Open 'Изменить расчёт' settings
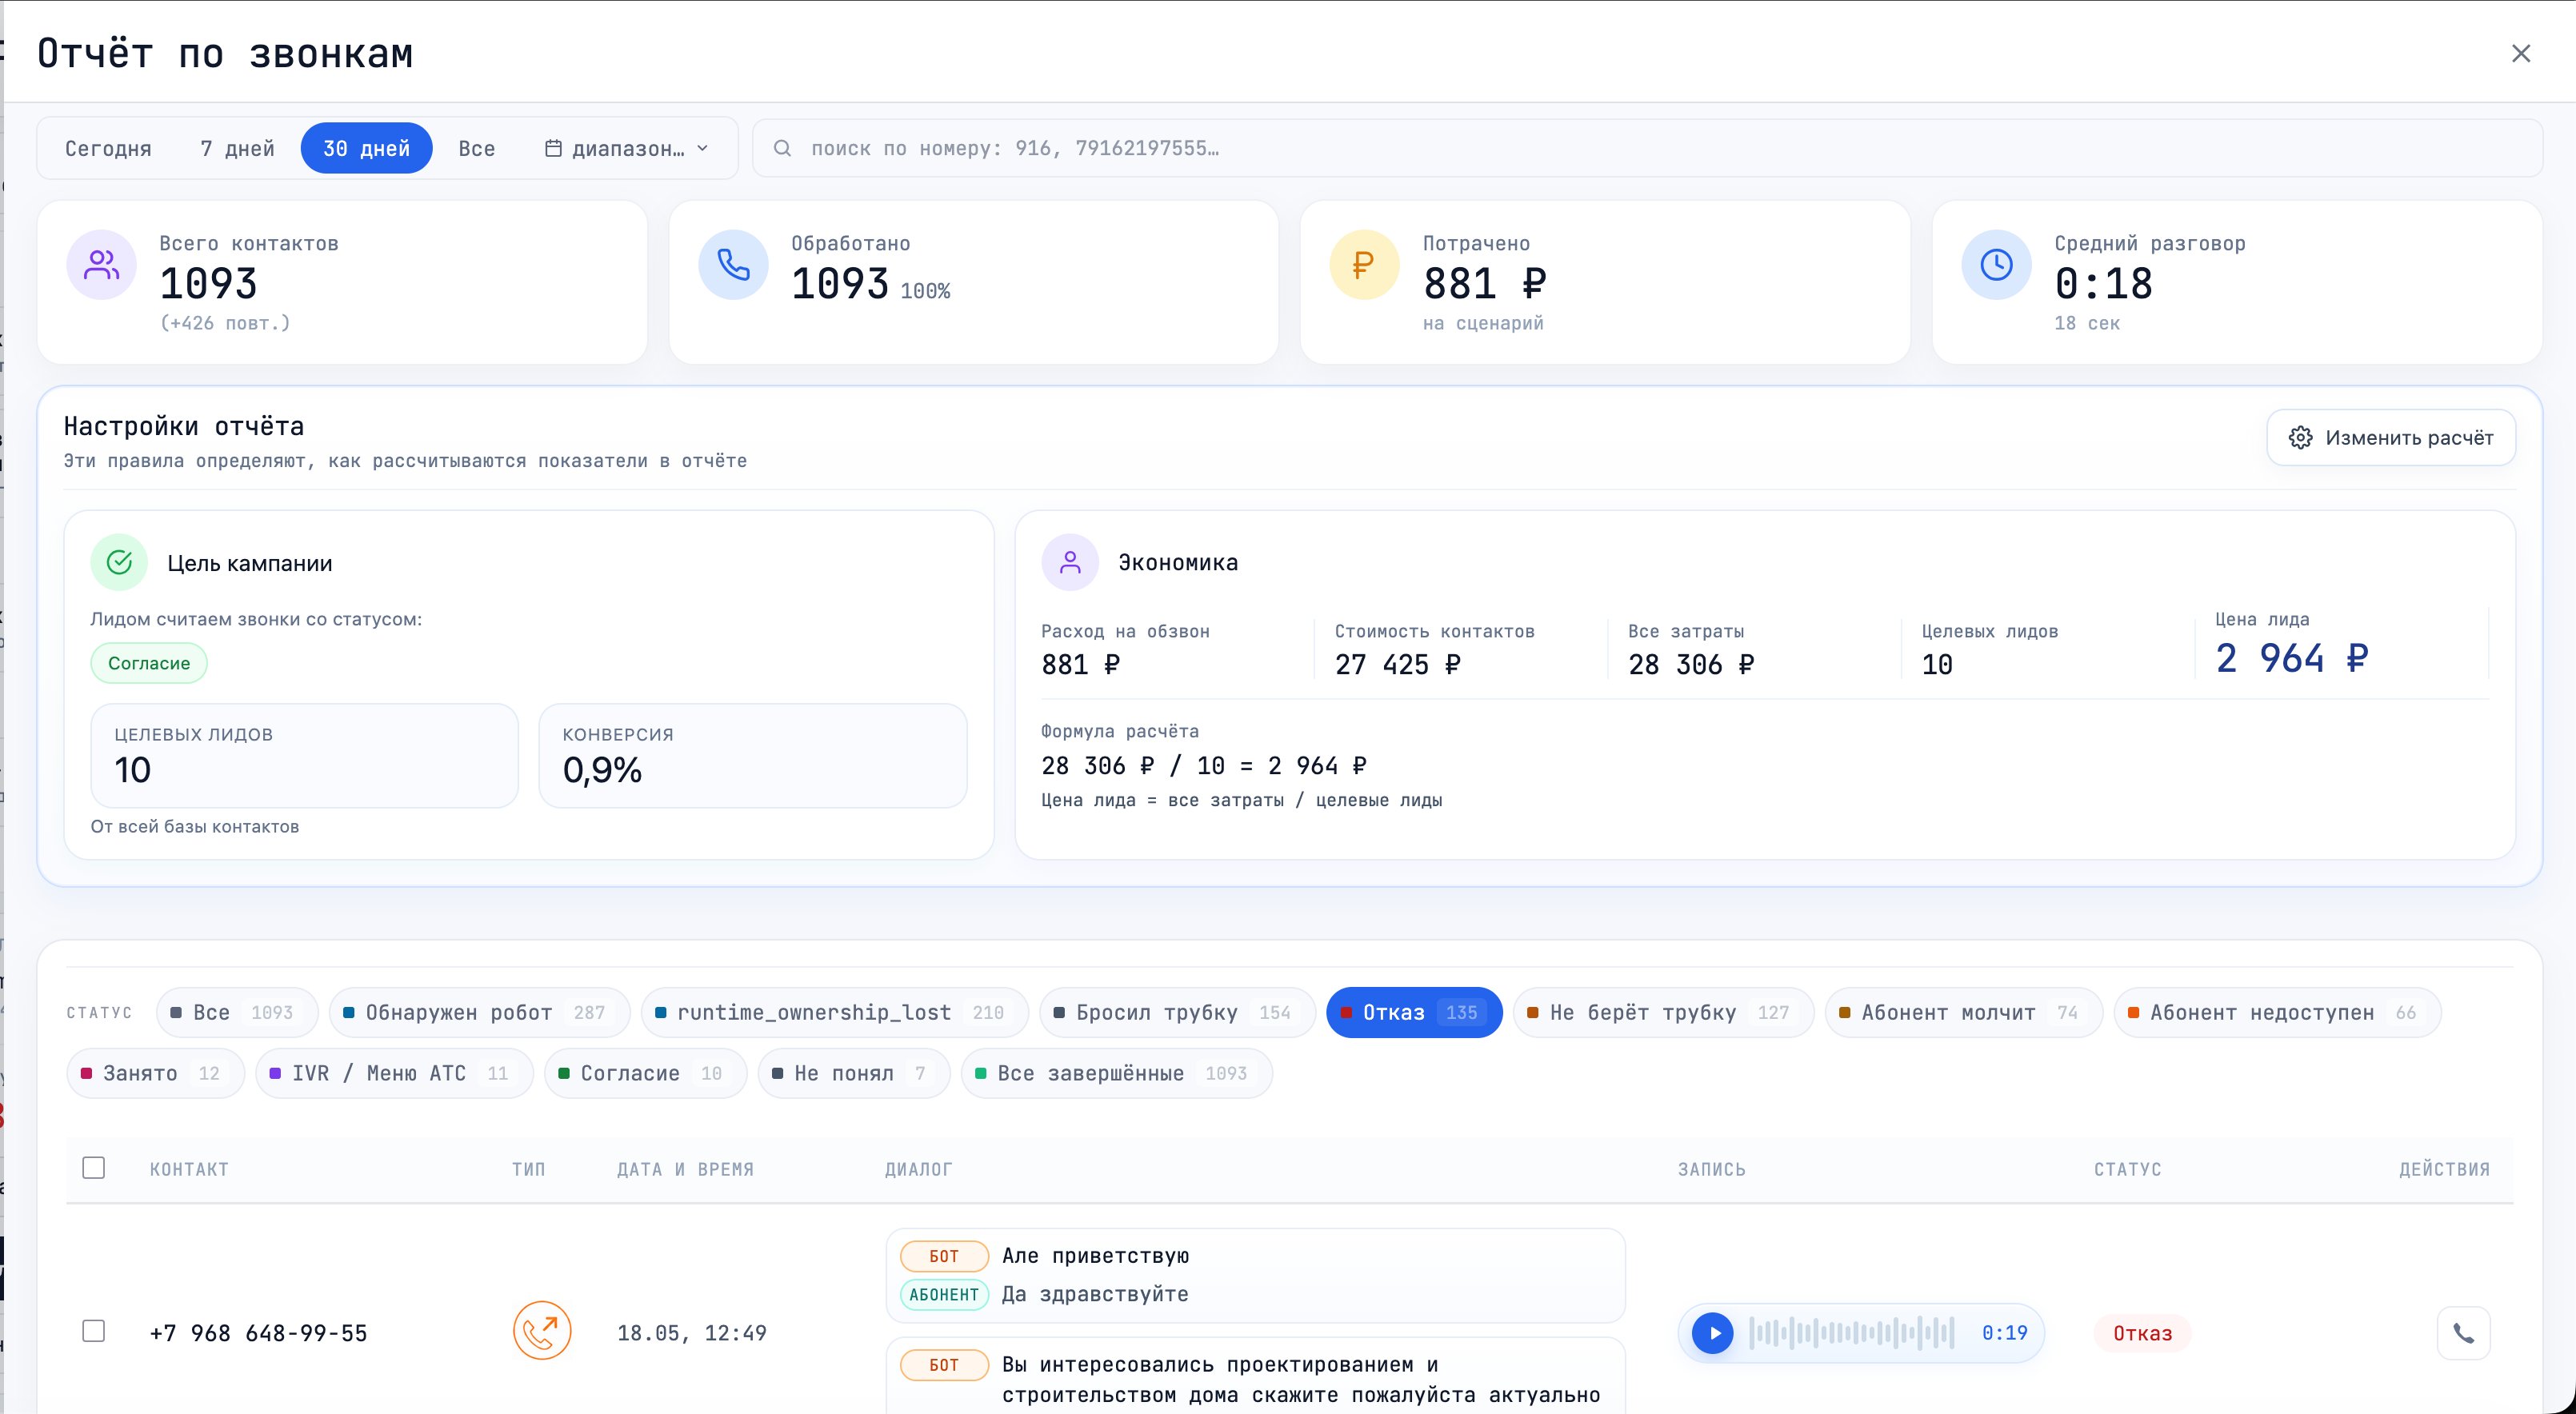2576x1414 pixels. click(2391, 437)
